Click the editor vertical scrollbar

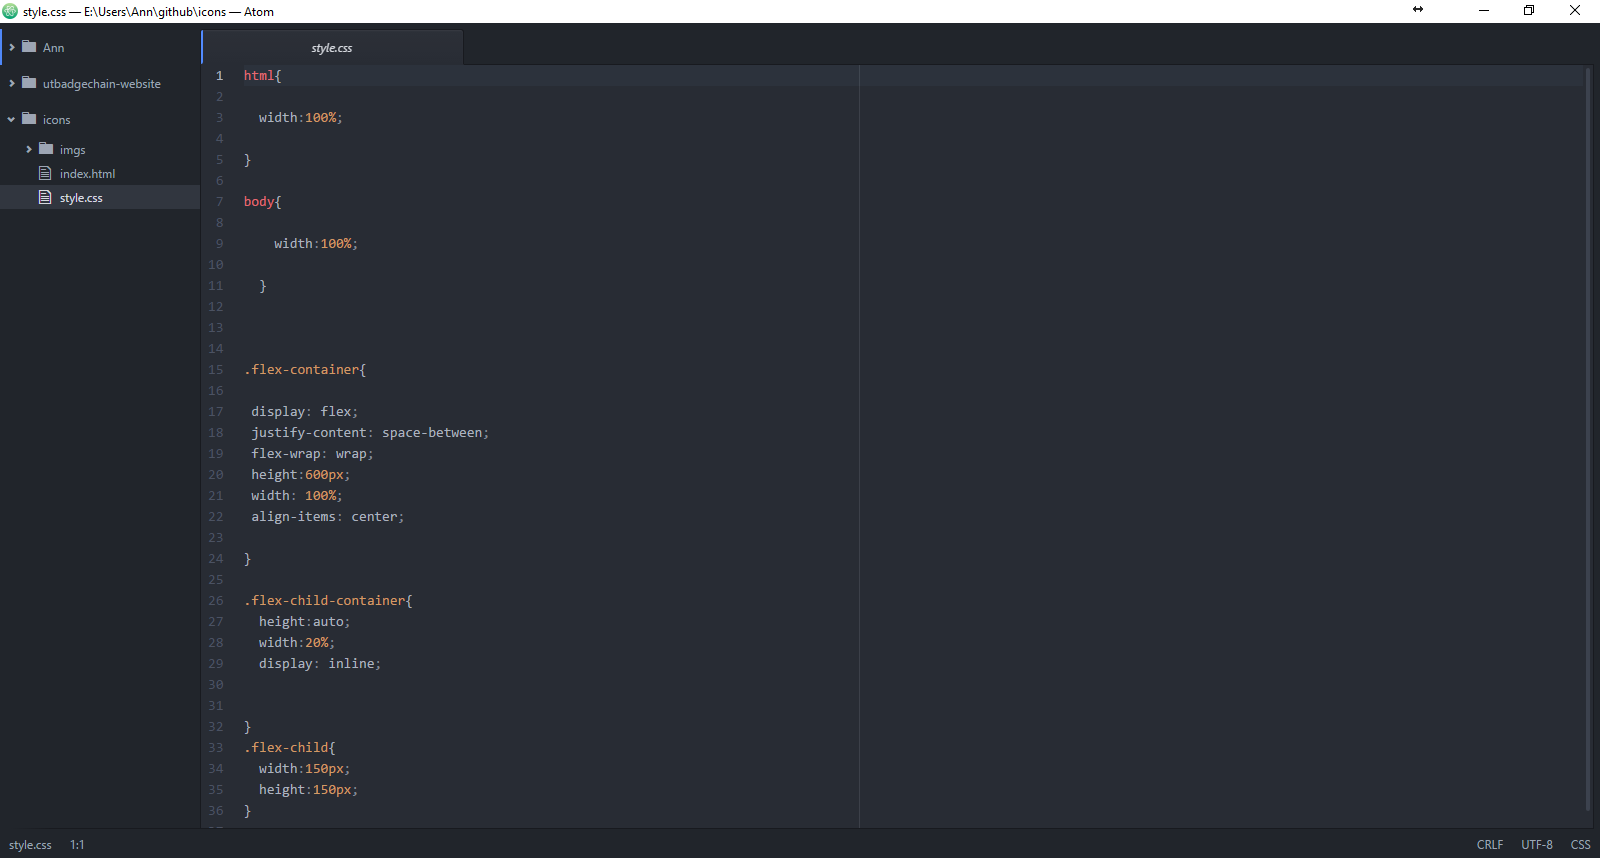1587,439
